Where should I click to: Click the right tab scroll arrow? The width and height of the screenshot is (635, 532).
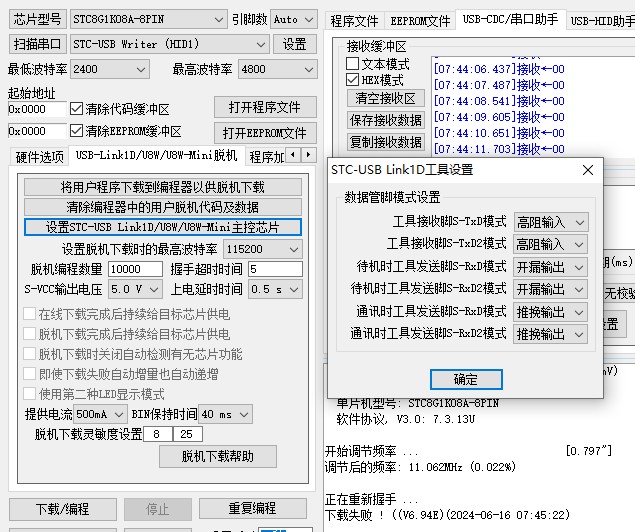coord(308,155)
